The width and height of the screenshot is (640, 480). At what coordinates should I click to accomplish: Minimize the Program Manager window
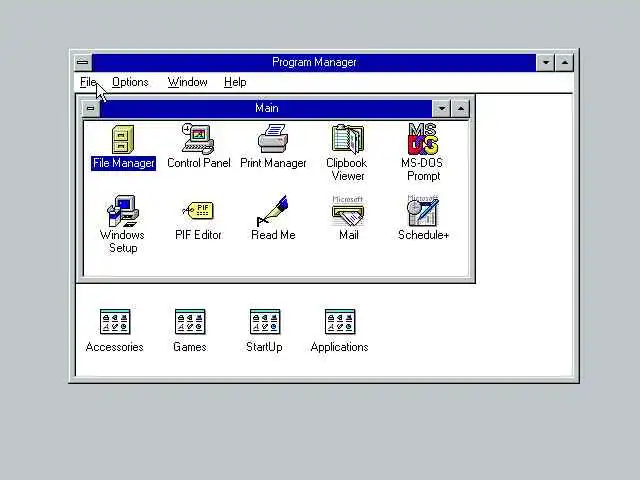click(546, 62)
